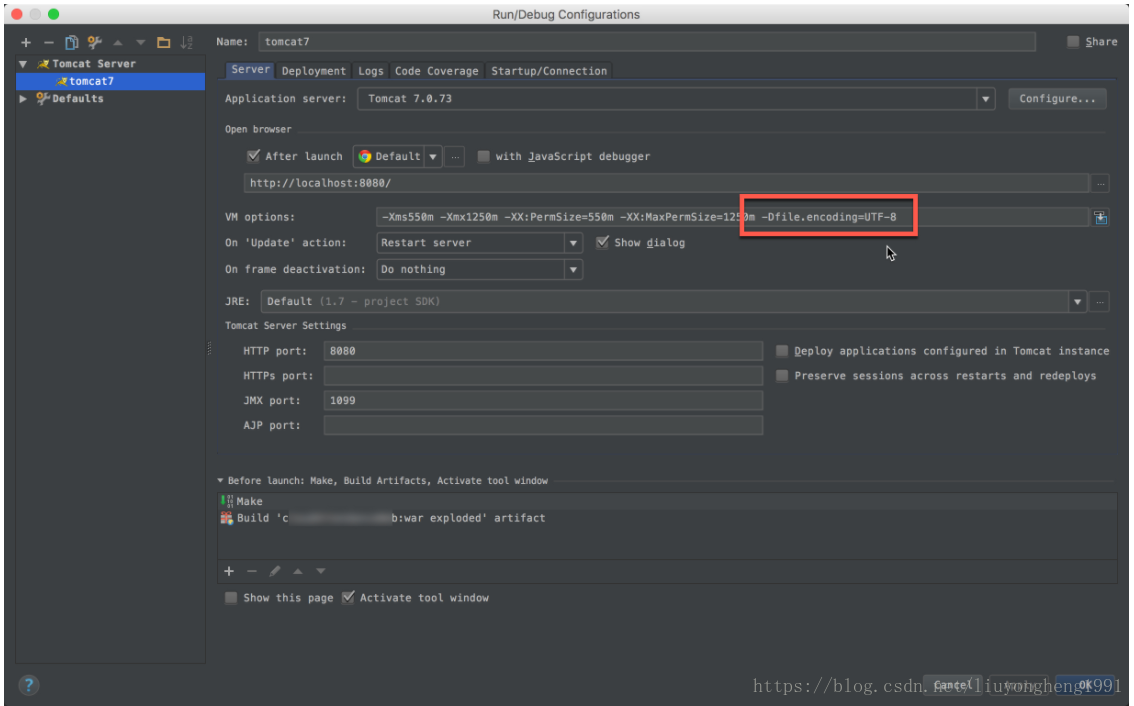
Task: Move configuration up arrow in left toolbar
Action: (118, 43)
